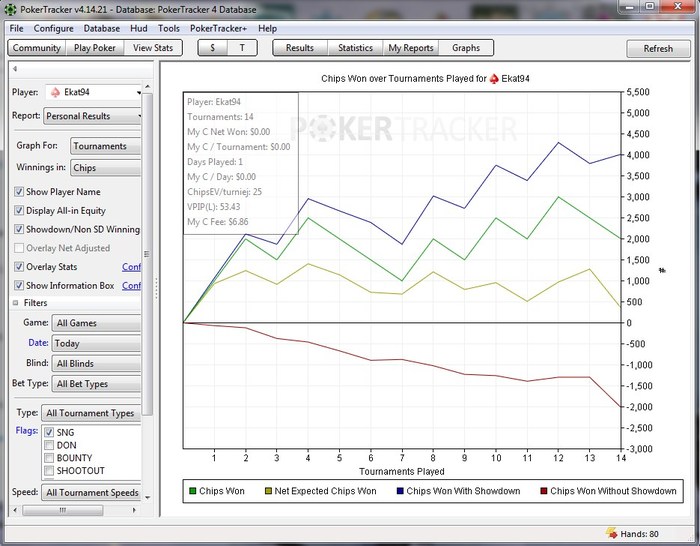
Task: Click Configure link next to Show Information Box
Action: coord(131,286)
